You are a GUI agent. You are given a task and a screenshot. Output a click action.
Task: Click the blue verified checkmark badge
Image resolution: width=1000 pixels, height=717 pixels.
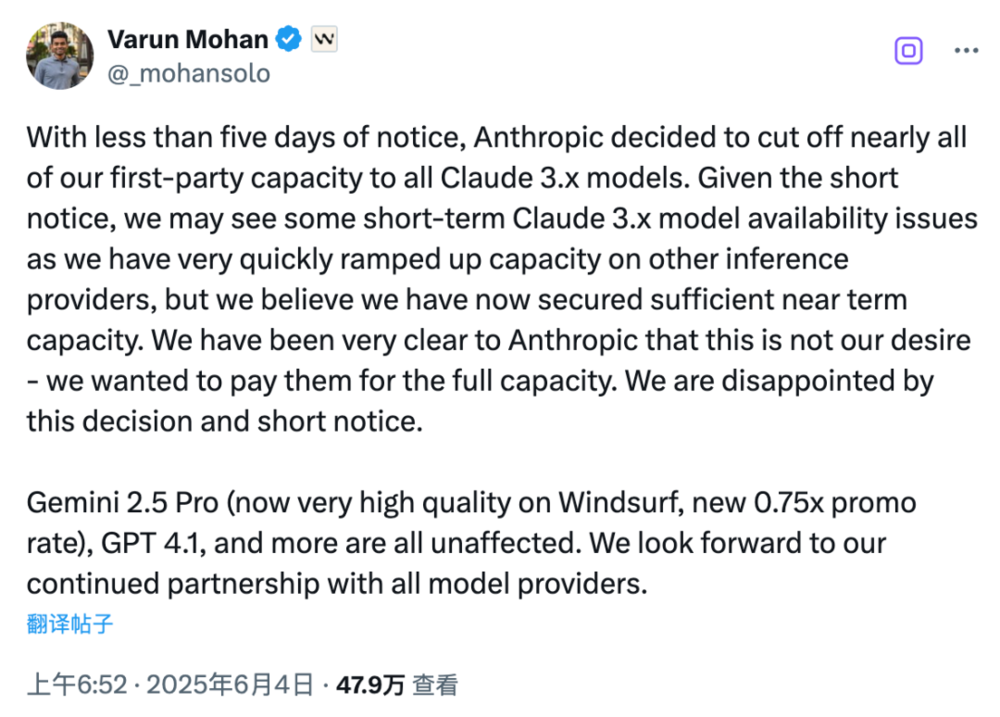click(289, 40)
